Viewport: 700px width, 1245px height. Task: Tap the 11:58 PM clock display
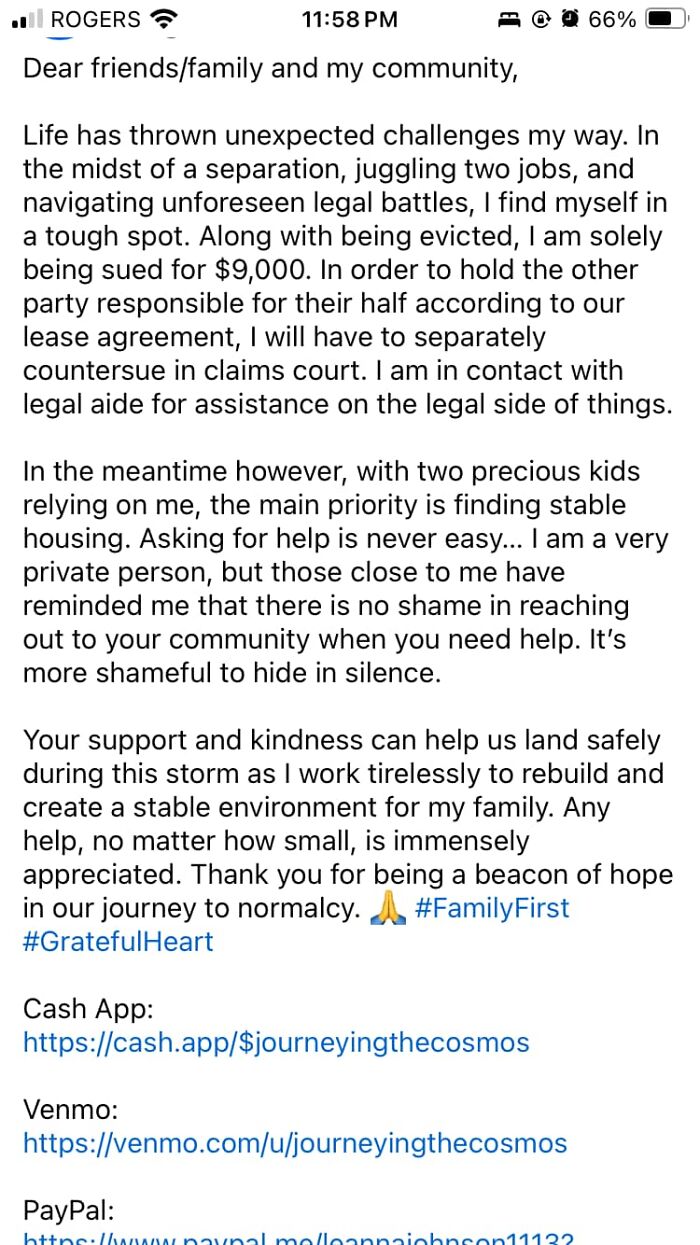pyautogui.click(x=349, y=18)
